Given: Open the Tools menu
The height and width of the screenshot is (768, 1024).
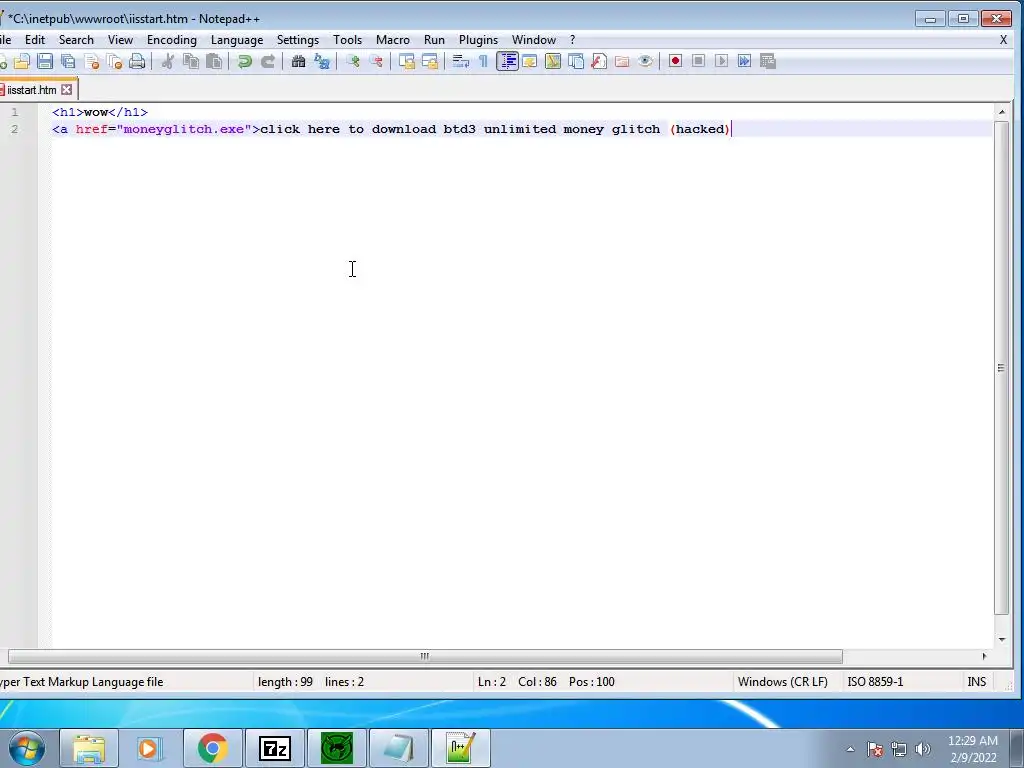Looking at the screenshot, I should click(347, 40).
